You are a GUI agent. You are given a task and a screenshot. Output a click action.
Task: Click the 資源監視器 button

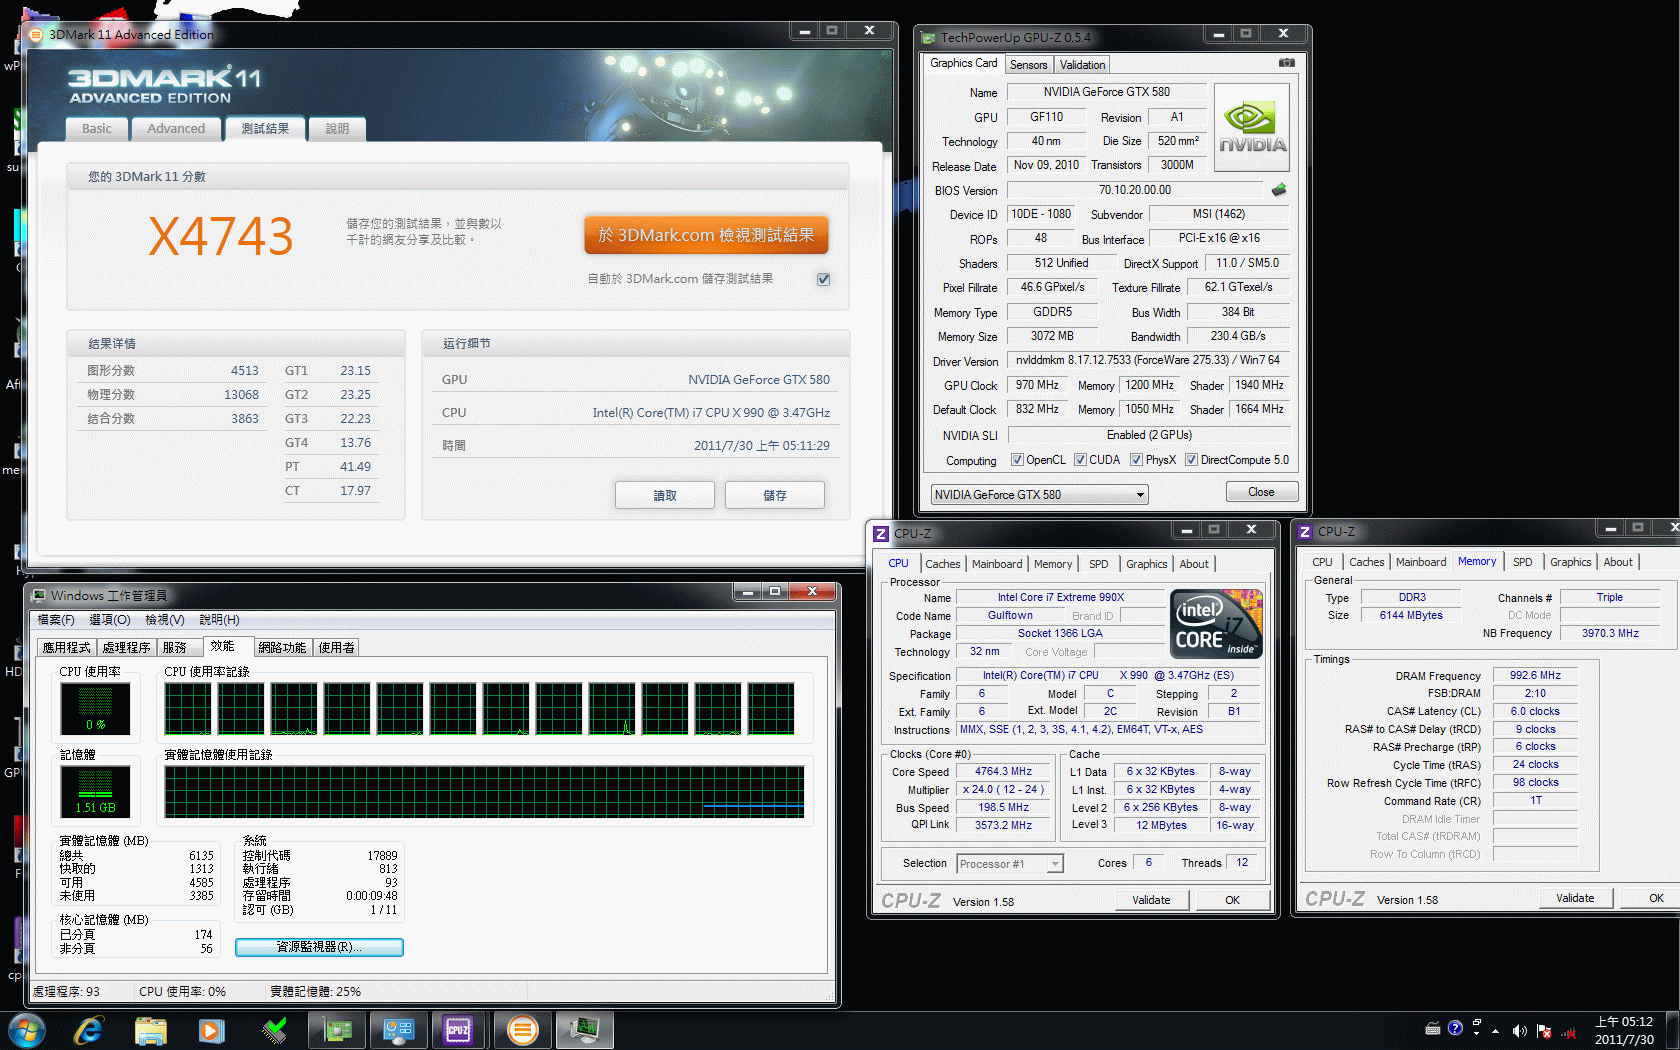319,947
